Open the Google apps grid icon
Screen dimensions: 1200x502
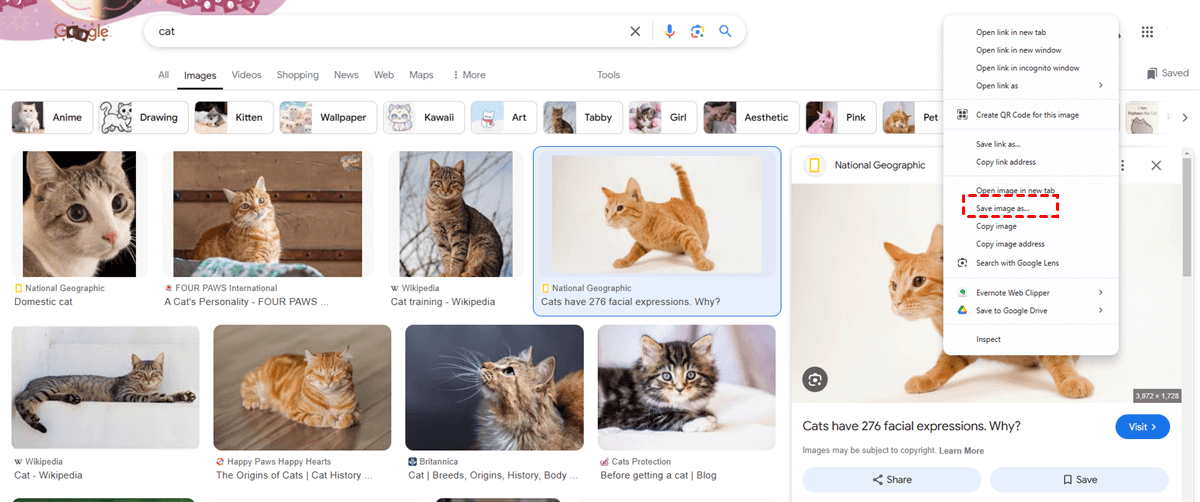(1147, 32)
